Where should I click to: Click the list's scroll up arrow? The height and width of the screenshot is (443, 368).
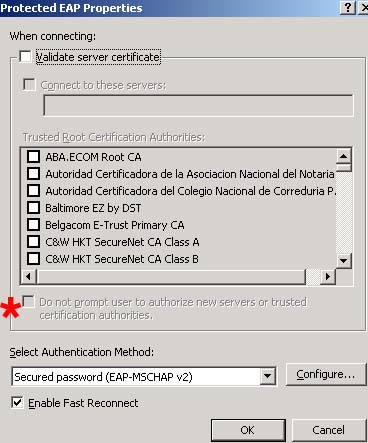point(344,156)
